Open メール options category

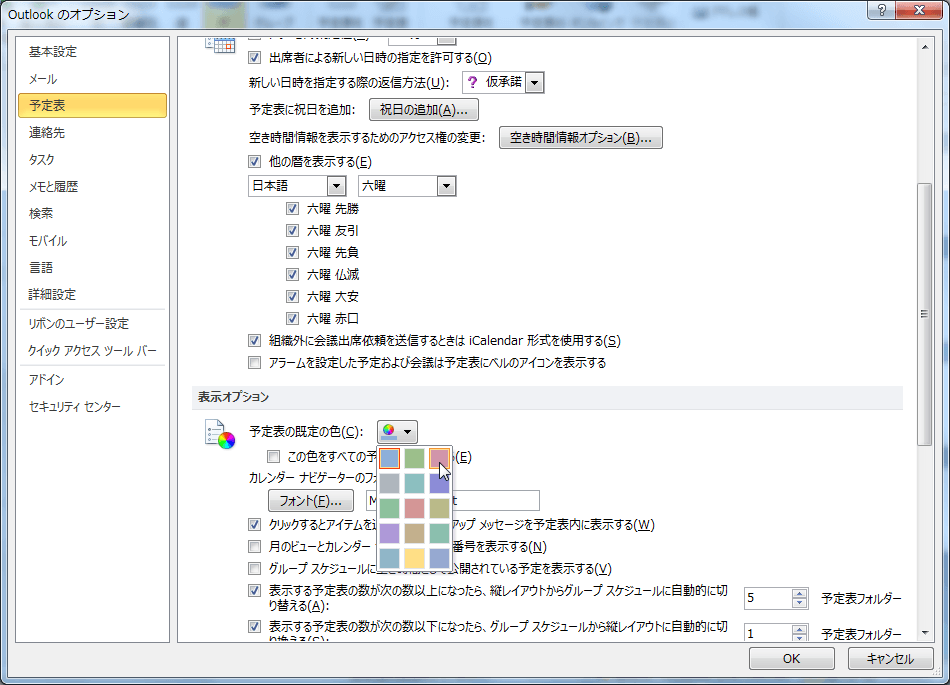pos(92,79)
